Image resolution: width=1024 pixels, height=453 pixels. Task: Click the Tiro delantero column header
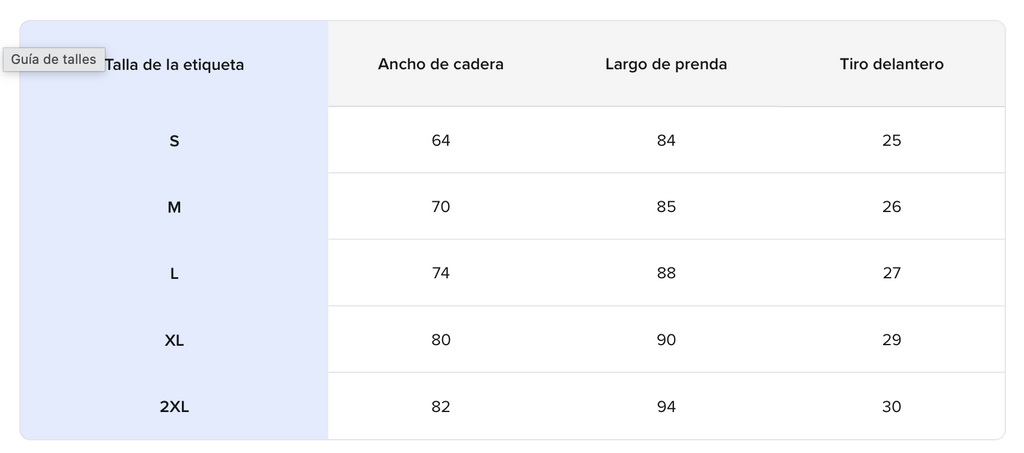click(x=891, y=64)
